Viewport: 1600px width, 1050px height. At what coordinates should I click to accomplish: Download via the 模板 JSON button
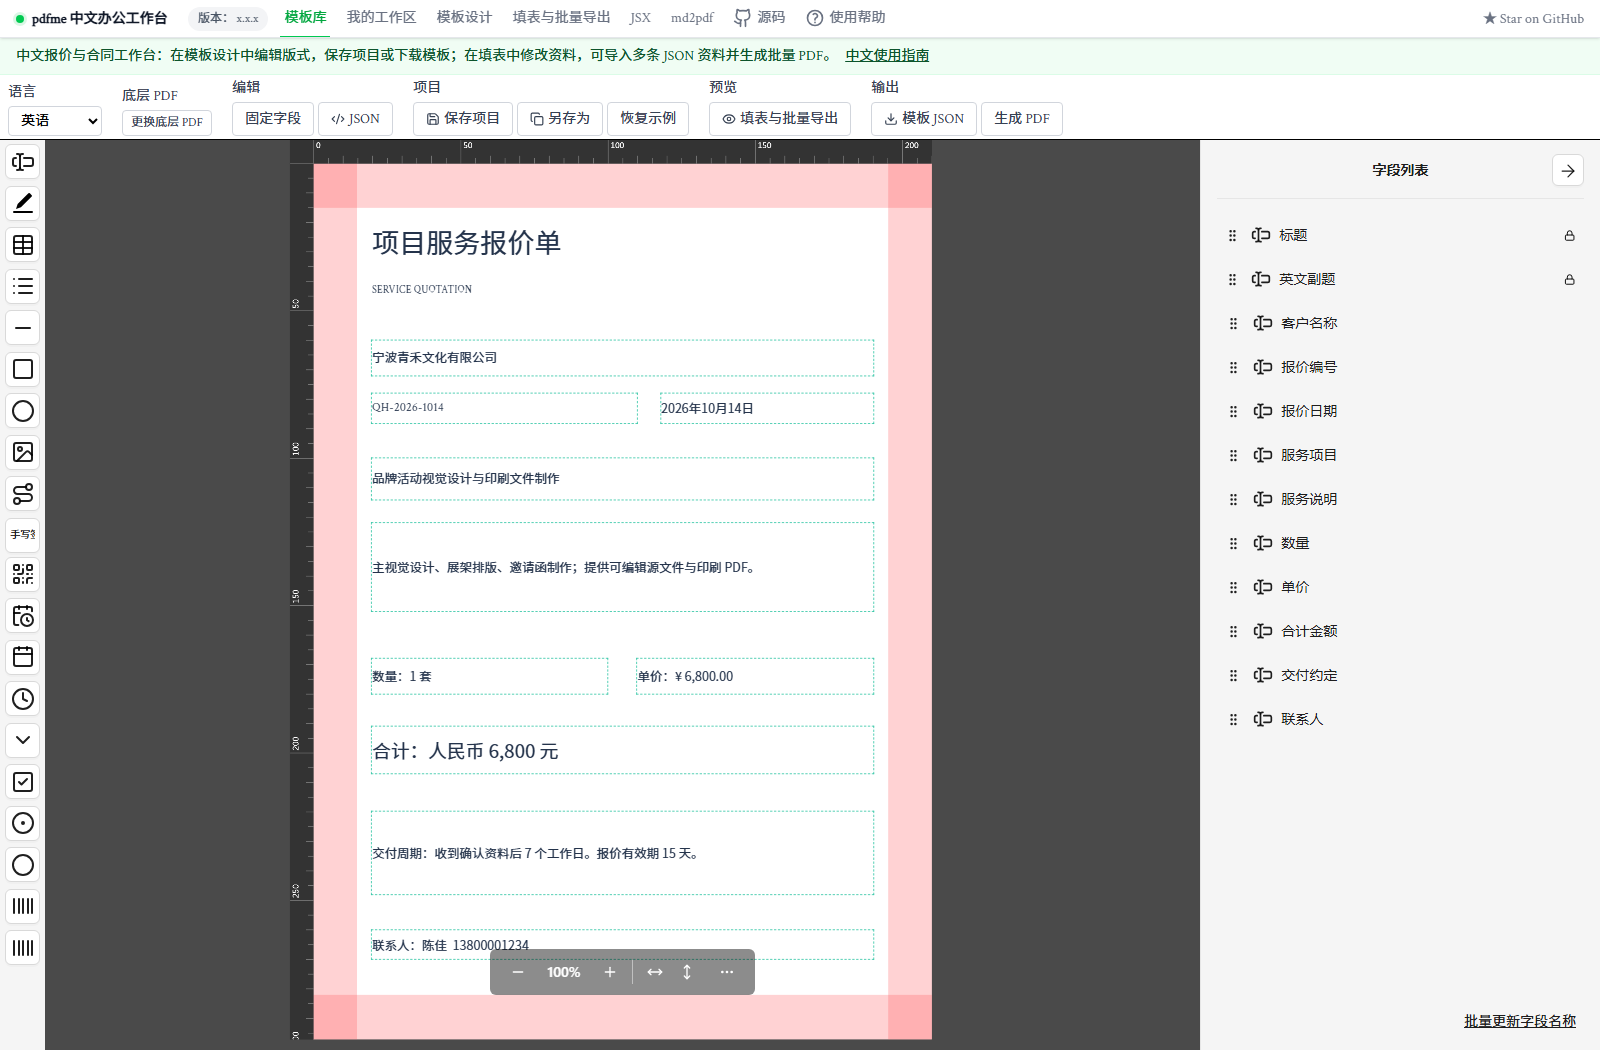924,118
